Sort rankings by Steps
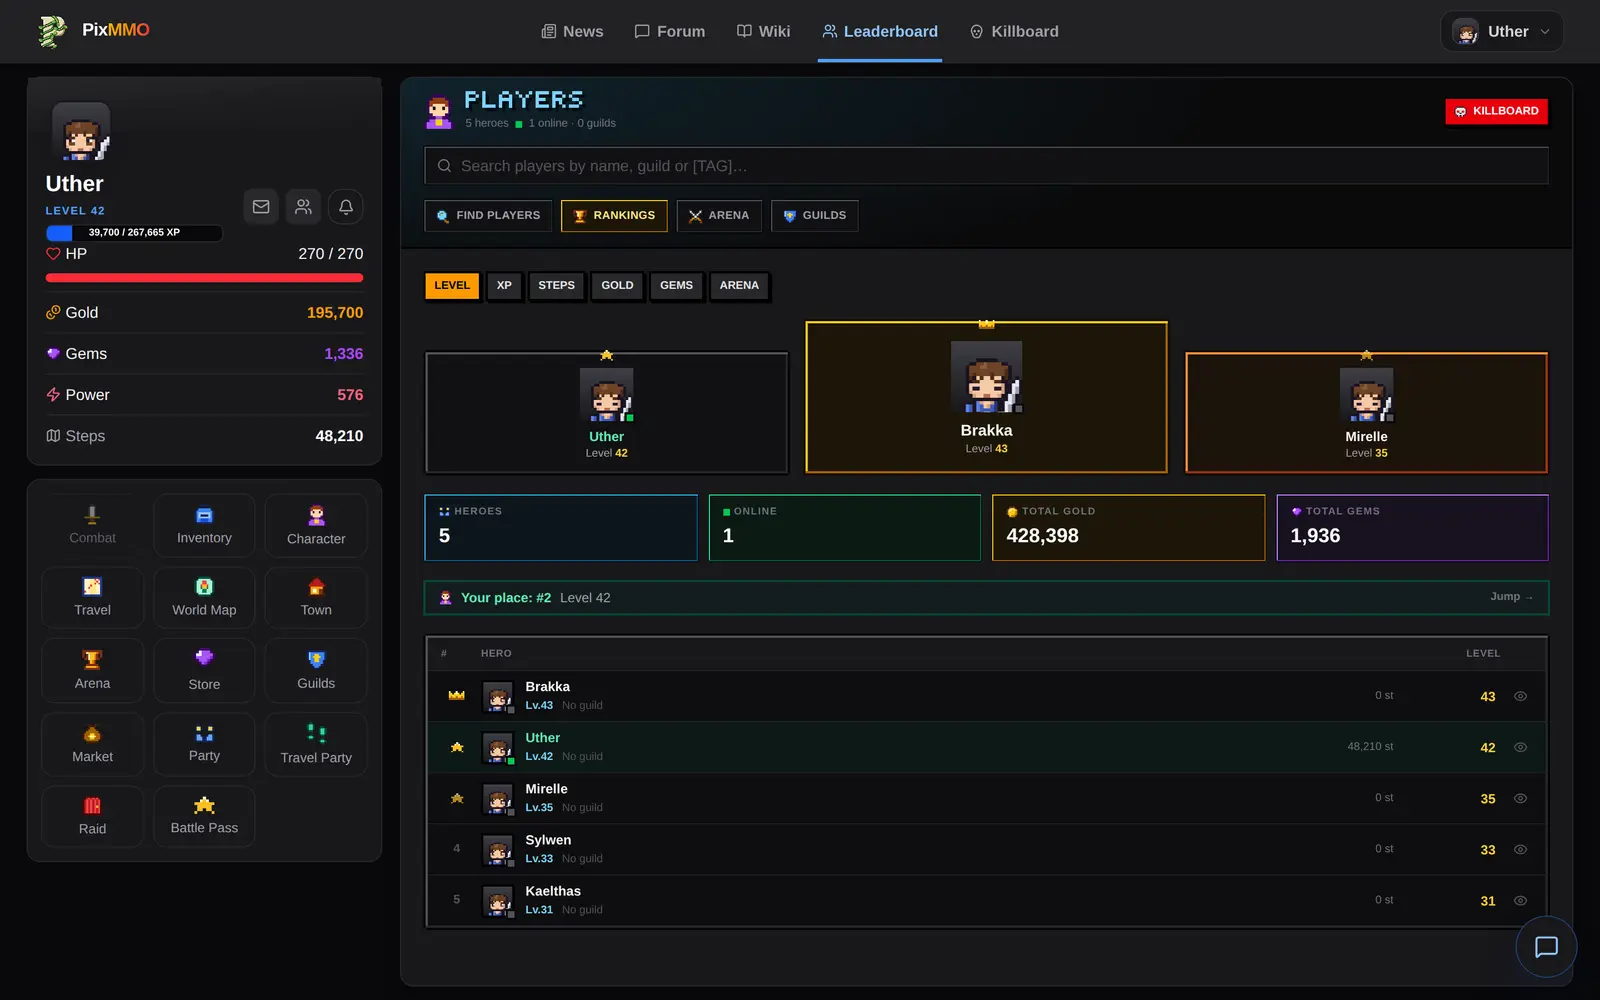 point(556,286)
